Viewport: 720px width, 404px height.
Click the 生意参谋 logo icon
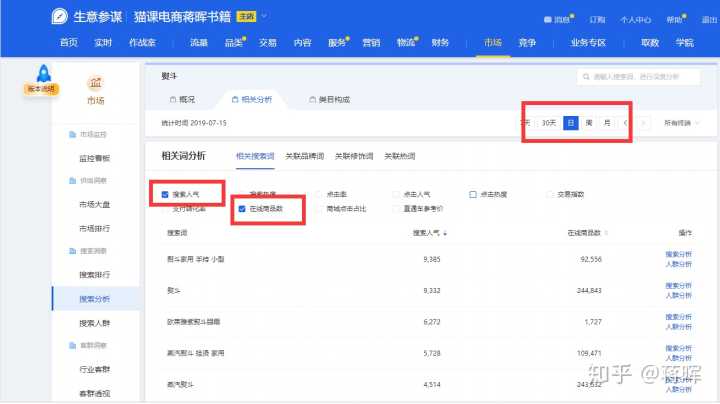pyautogui.click(x=62, y=17)
